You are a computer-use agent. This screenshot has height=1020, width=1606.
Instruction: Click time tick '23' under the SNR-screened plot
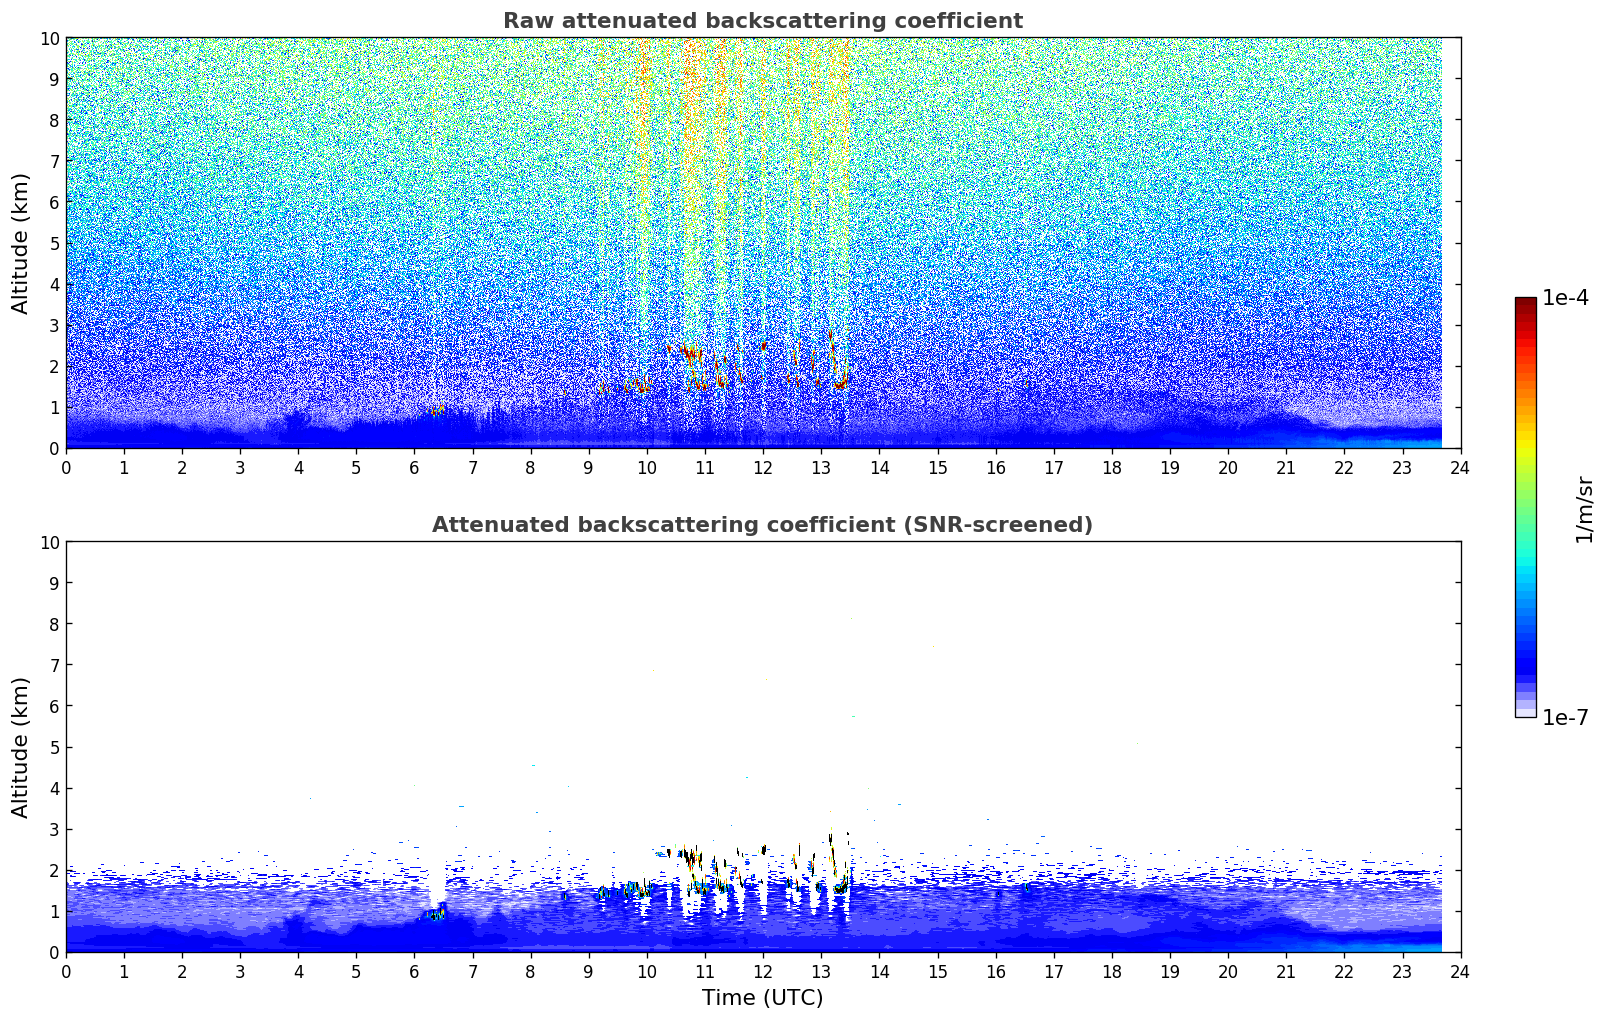click(1402, 971)
